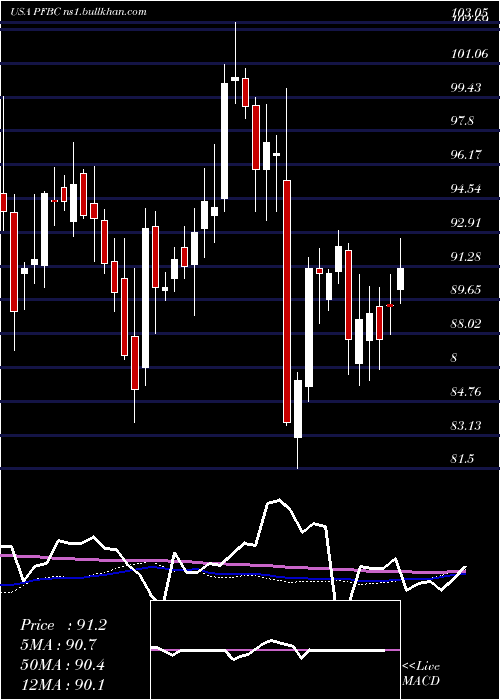
Task: Select the 96.17 price axis label
Action: 466,155
